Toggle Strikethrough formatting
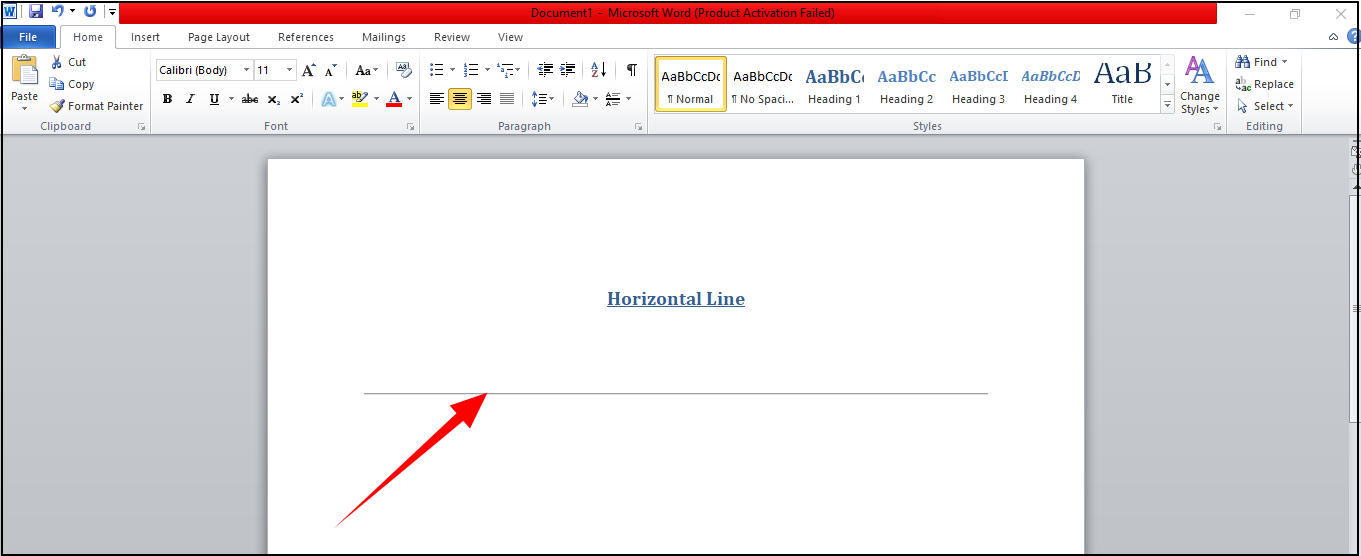The height and width of the screenshot is (556, 1361). [x=250, y=99]
